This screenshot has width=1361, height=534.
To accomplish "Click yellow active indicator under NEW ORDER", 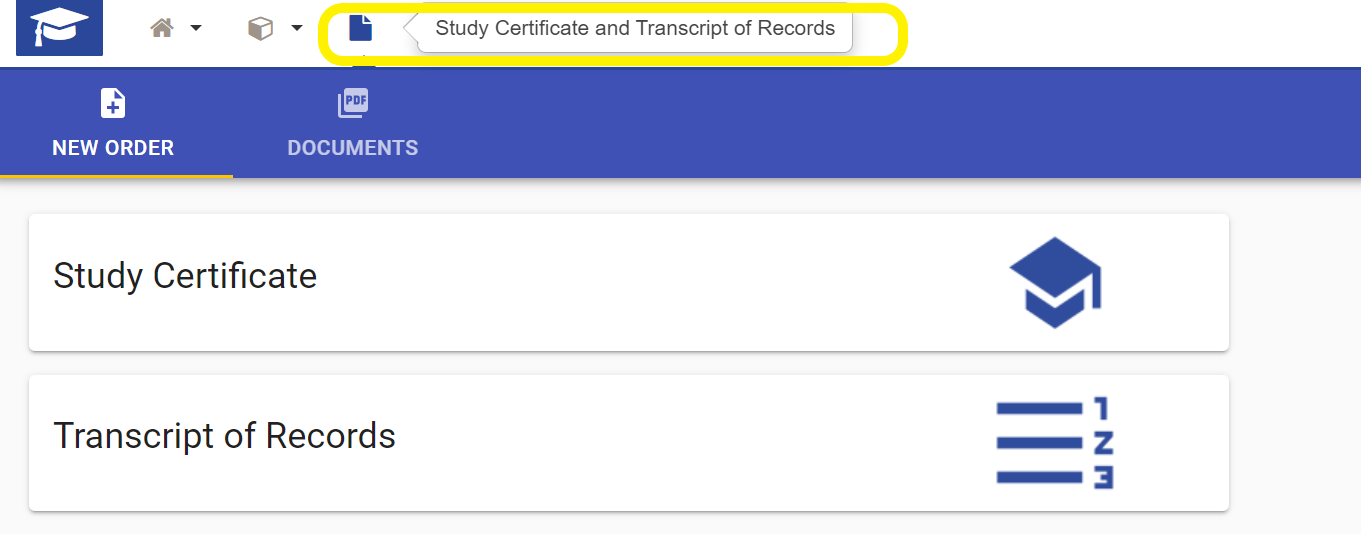I will tap(116, 176).
